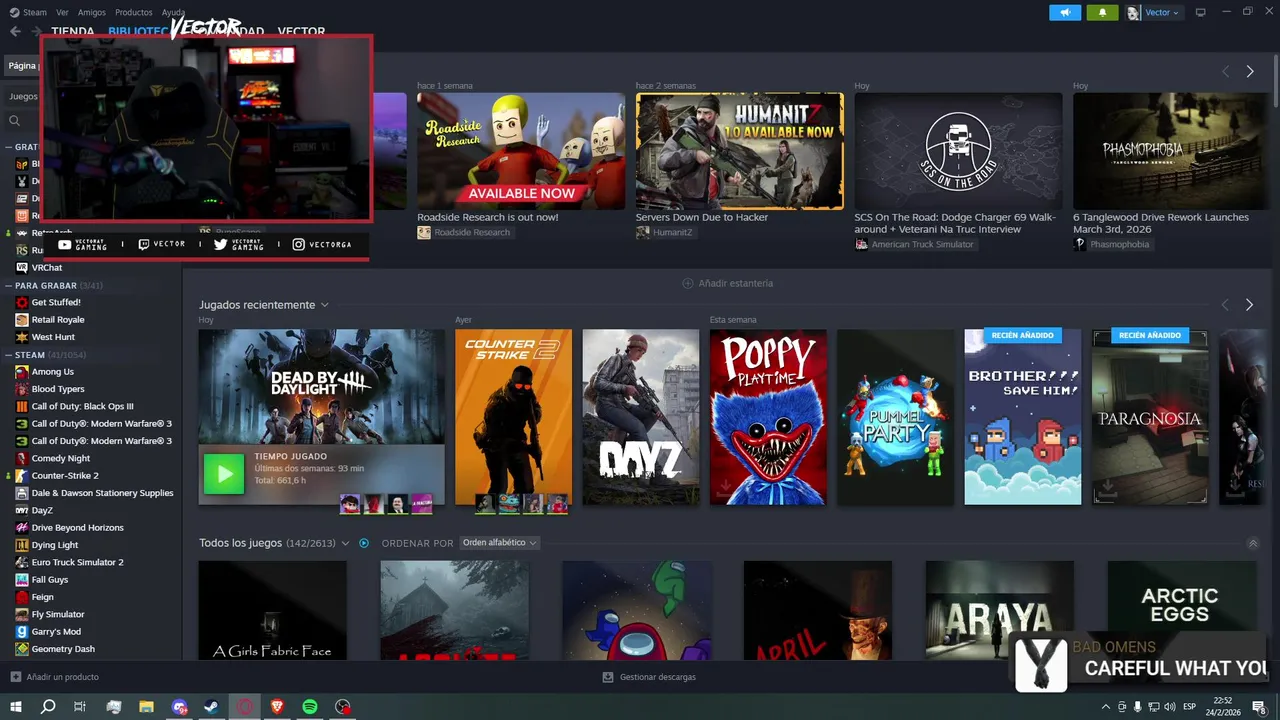1280x720 pixels.
Task: Open the green notifications bell
Action: [1103, 12]
